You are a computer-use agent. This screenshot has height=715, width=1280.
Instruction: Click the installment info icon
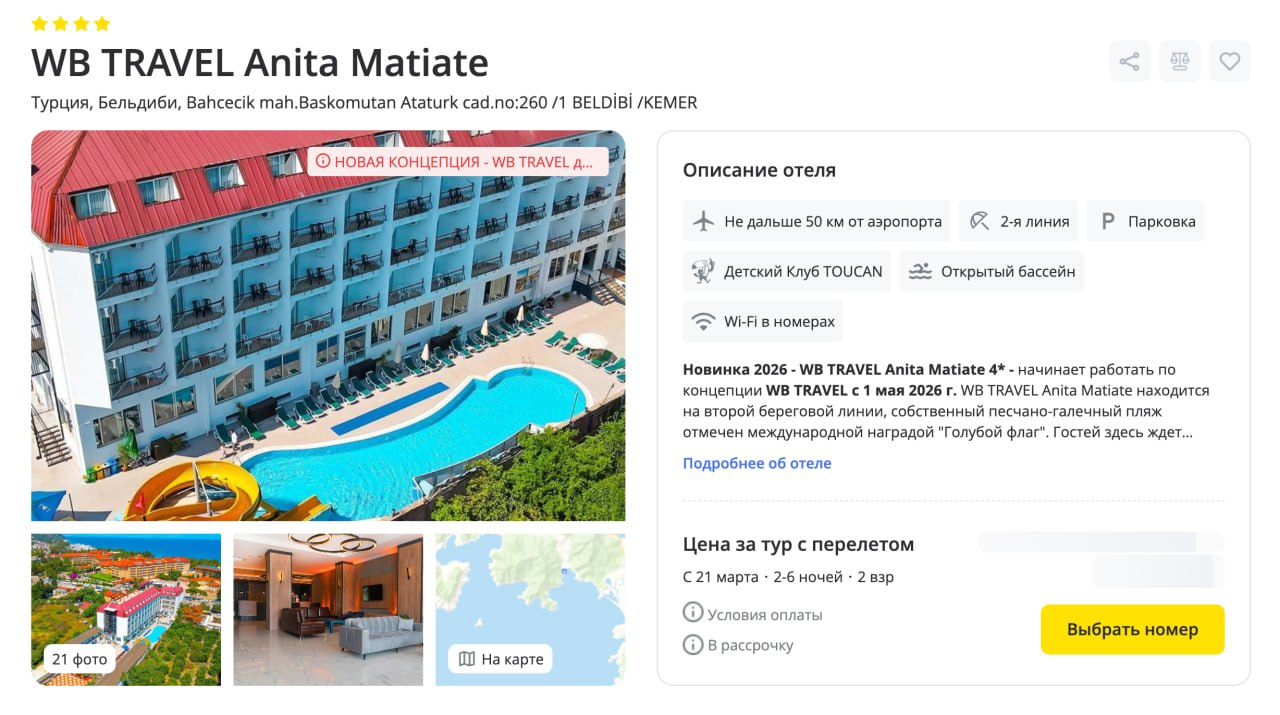[693, 644]
